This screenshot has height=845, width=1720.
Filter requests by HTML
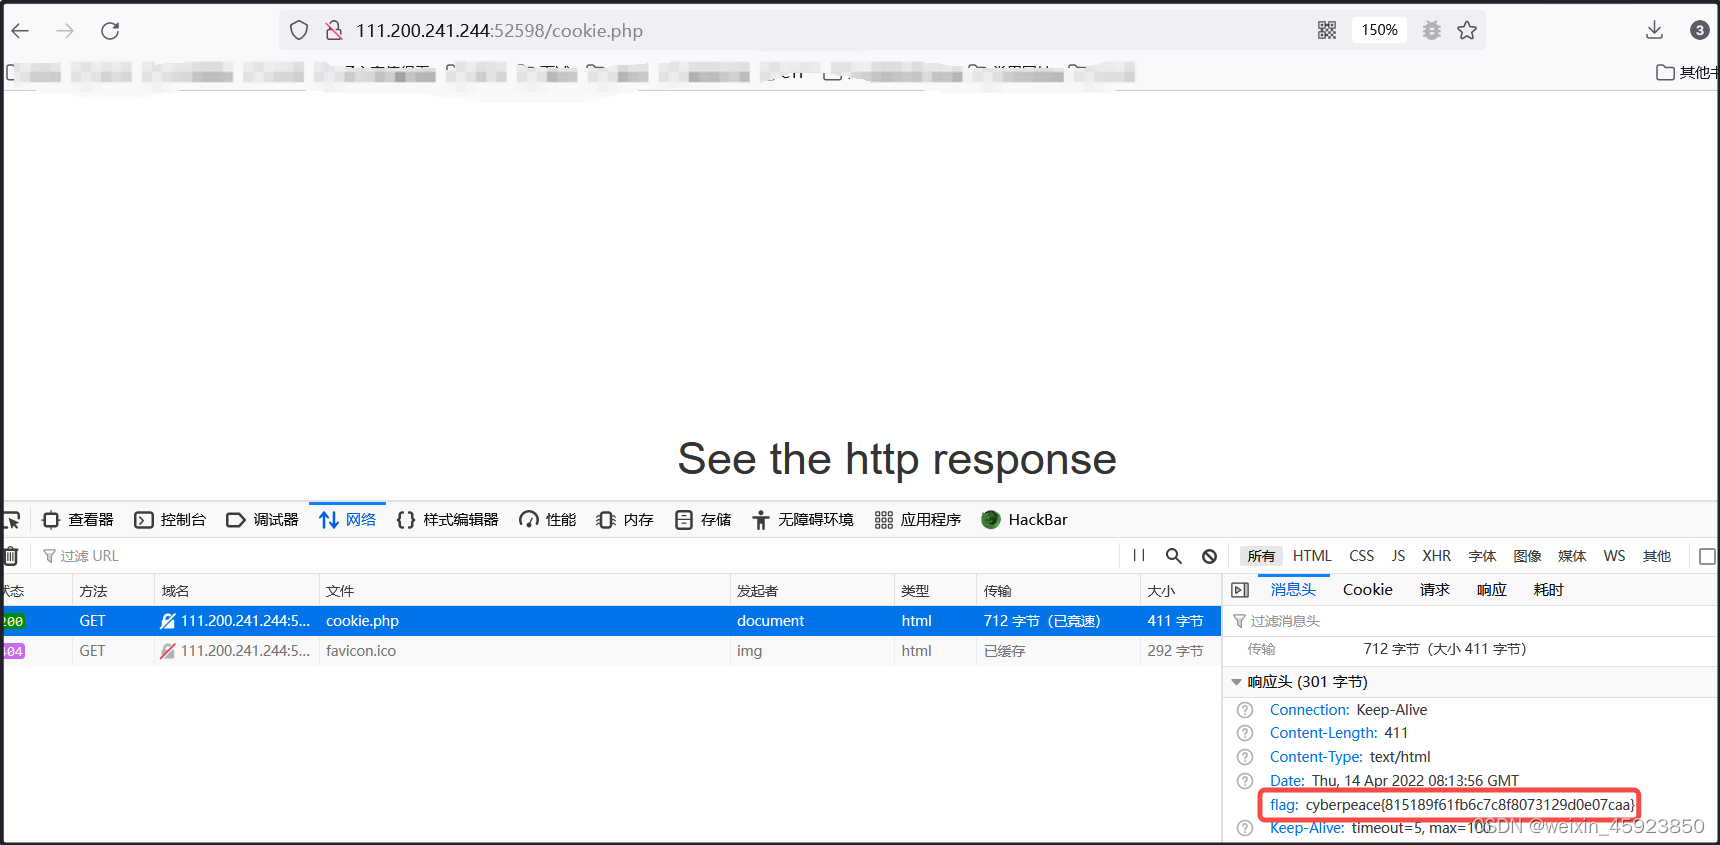click(1312, 556)
